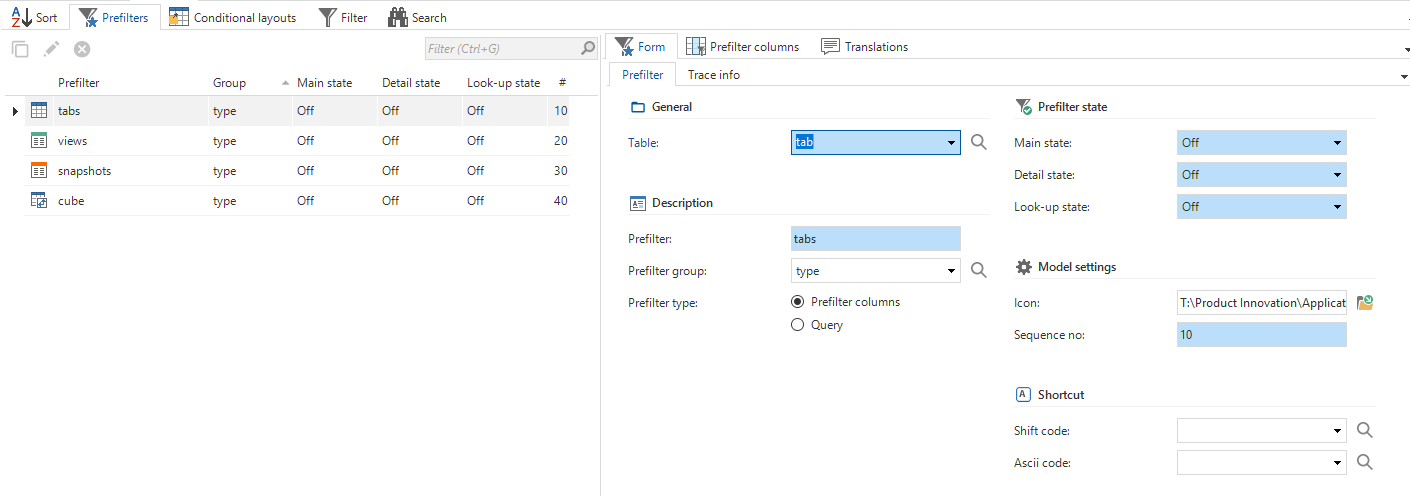
Task: Open lookup magnifier beside Prefilter group
Action: pos(978,270)
